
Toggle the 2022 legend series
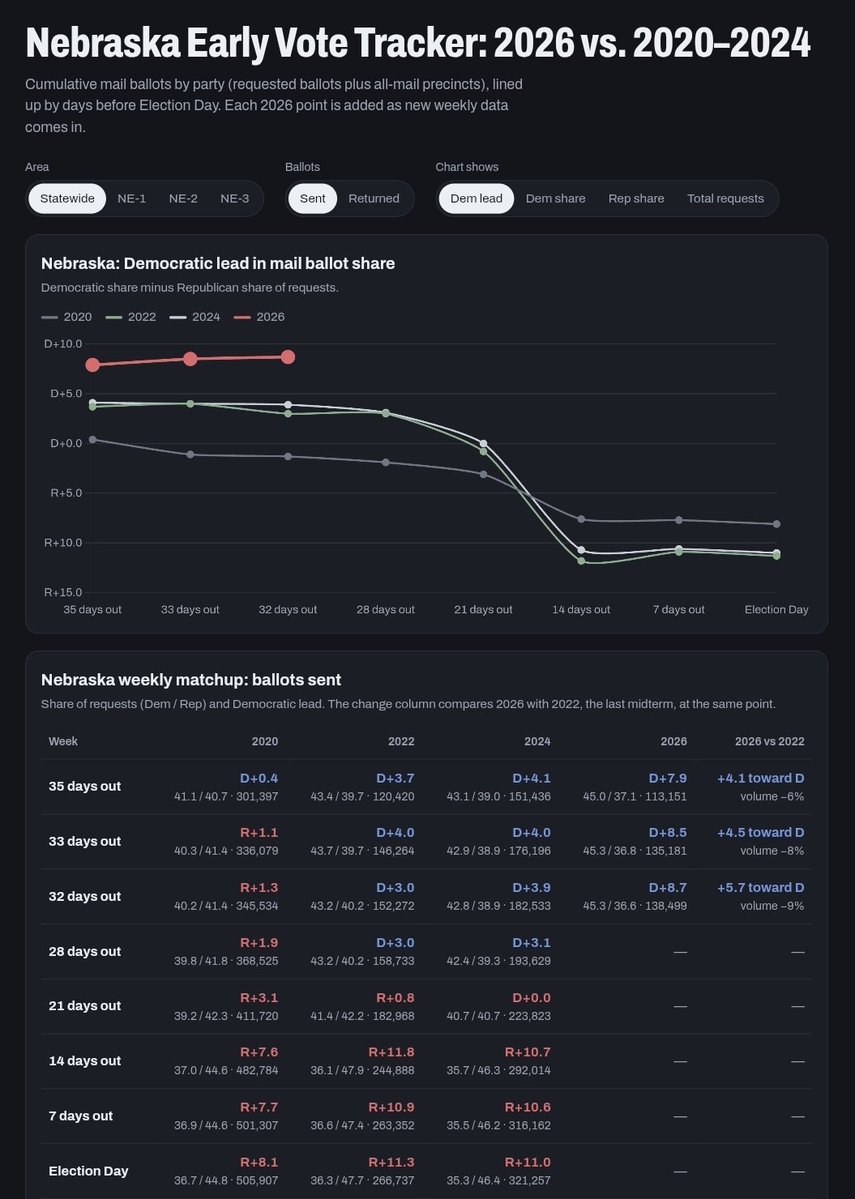131,317
